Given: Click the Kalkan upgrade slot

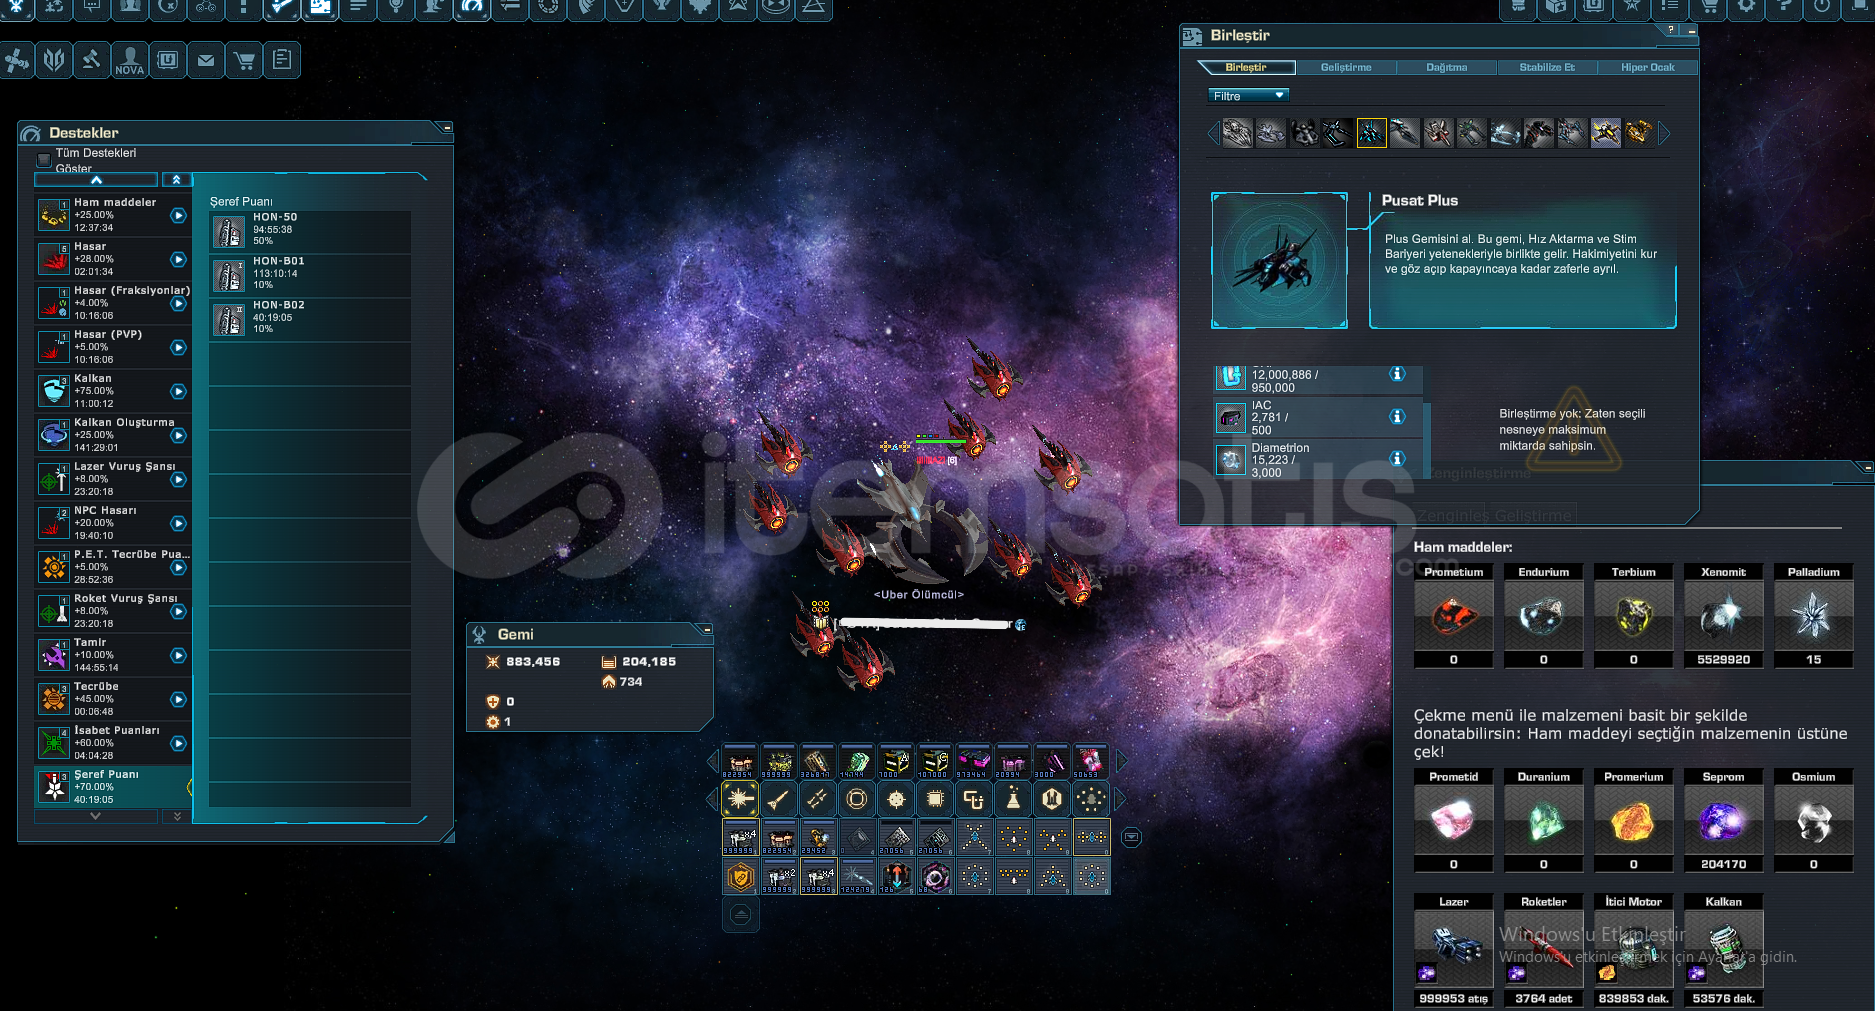Looking at the screenshot, I should point(1723,948).
